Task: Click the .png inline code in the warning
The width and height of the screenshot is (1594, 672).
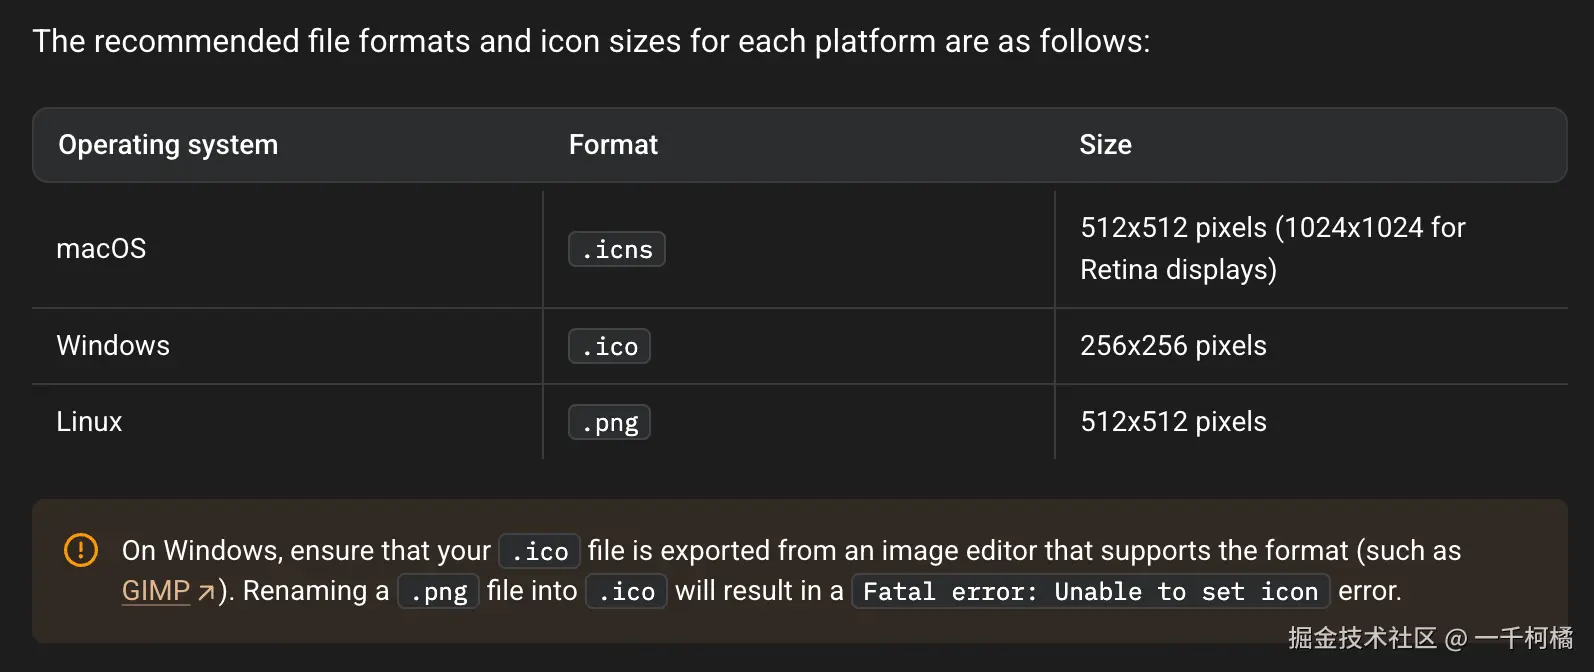Action: [x=438, y=592]
